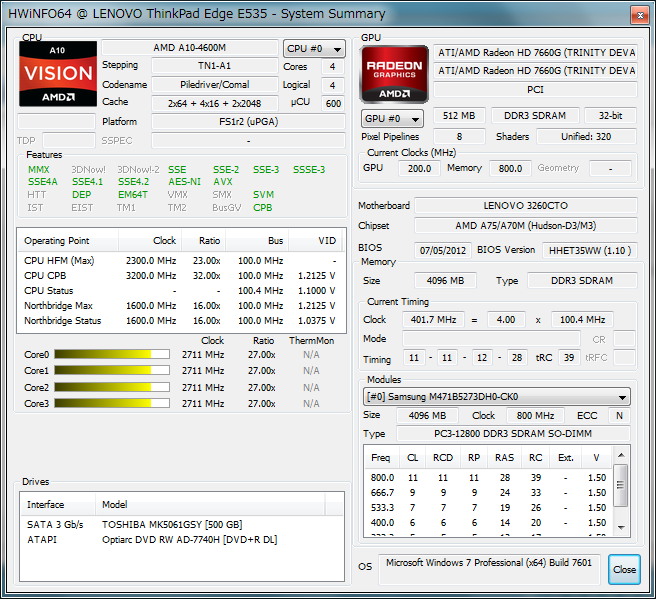The width and height of the screenshot is (656, 599).
Task: Expand the Samsung memory module dropdown
Action: click(497, 397)
